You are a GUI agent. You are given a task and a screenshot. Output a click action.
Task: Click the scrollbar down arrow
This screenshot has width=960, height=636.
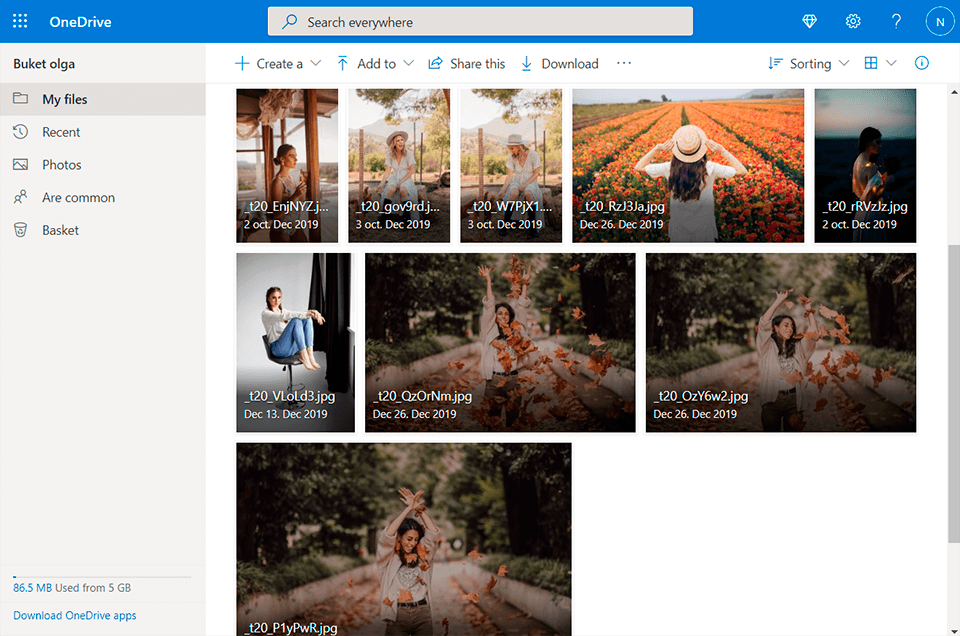(x=954, y=630)
